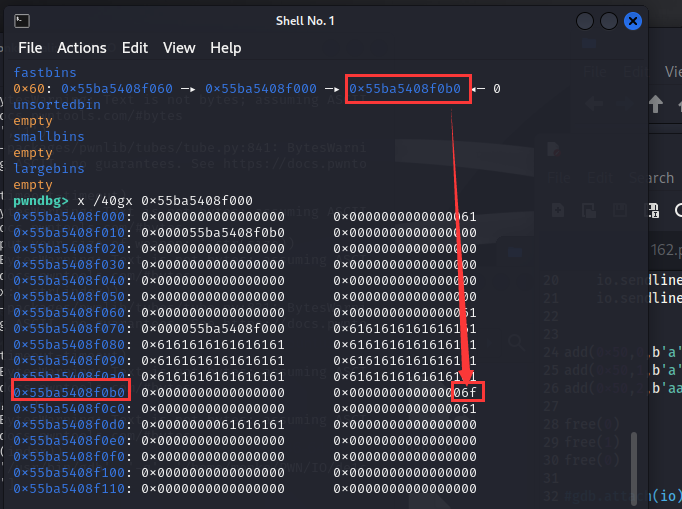Screen dimensions: 682x509
Task: Maximize the Shell No. 1 window
Action: (609, 21)
